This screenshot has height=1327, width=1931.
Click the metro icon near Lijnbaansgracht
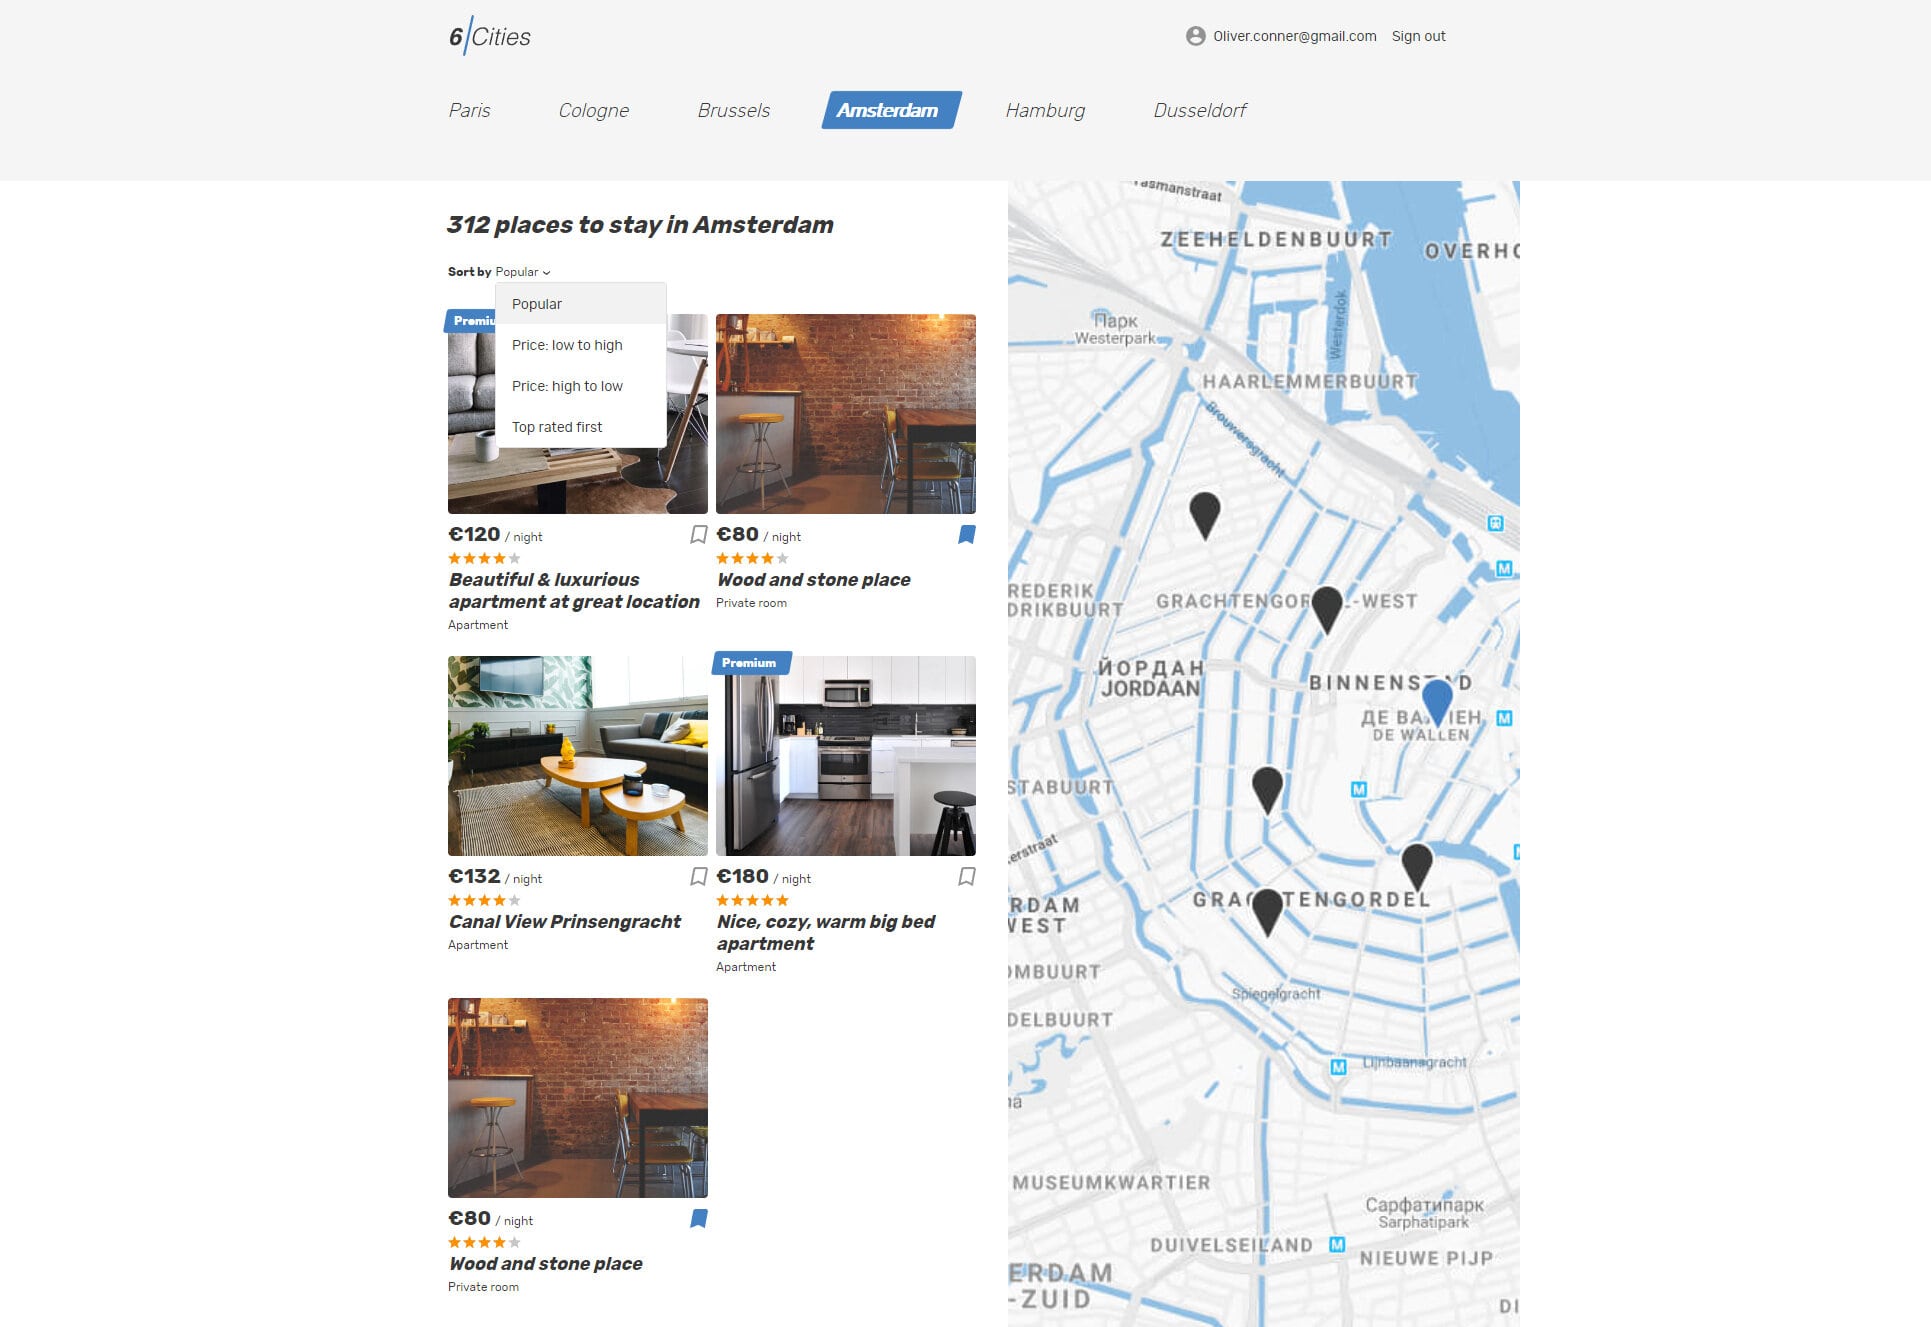click(1338, 1067)
